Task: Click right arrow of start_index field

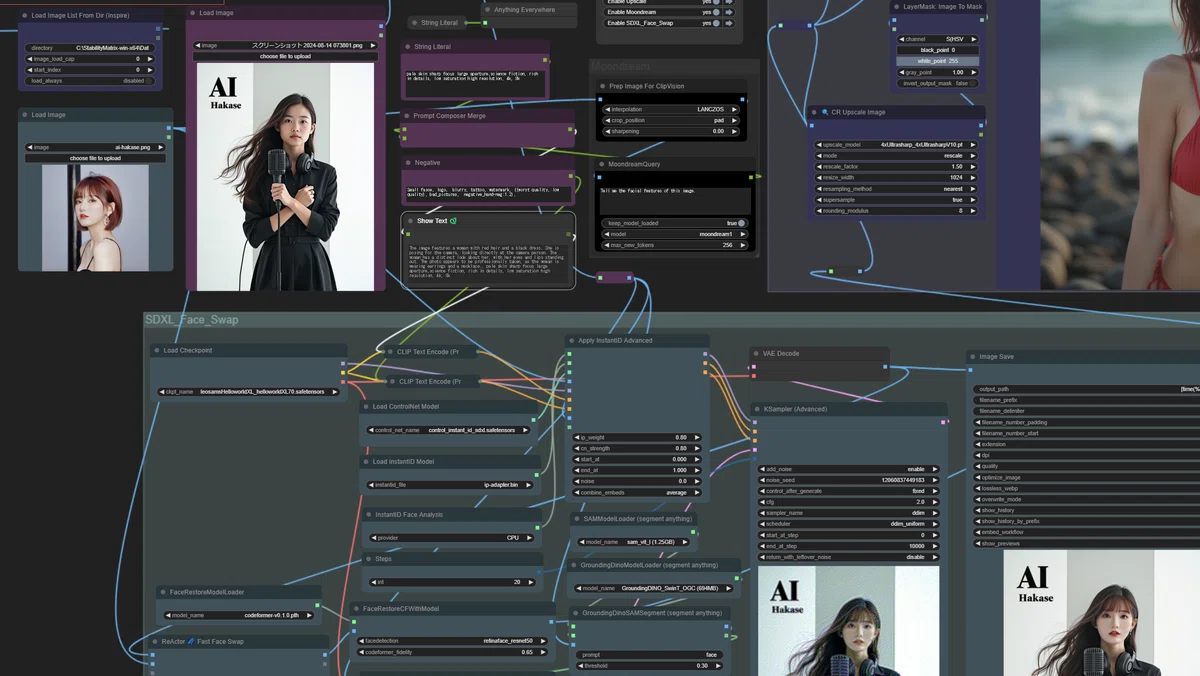Action: (150, 70)
